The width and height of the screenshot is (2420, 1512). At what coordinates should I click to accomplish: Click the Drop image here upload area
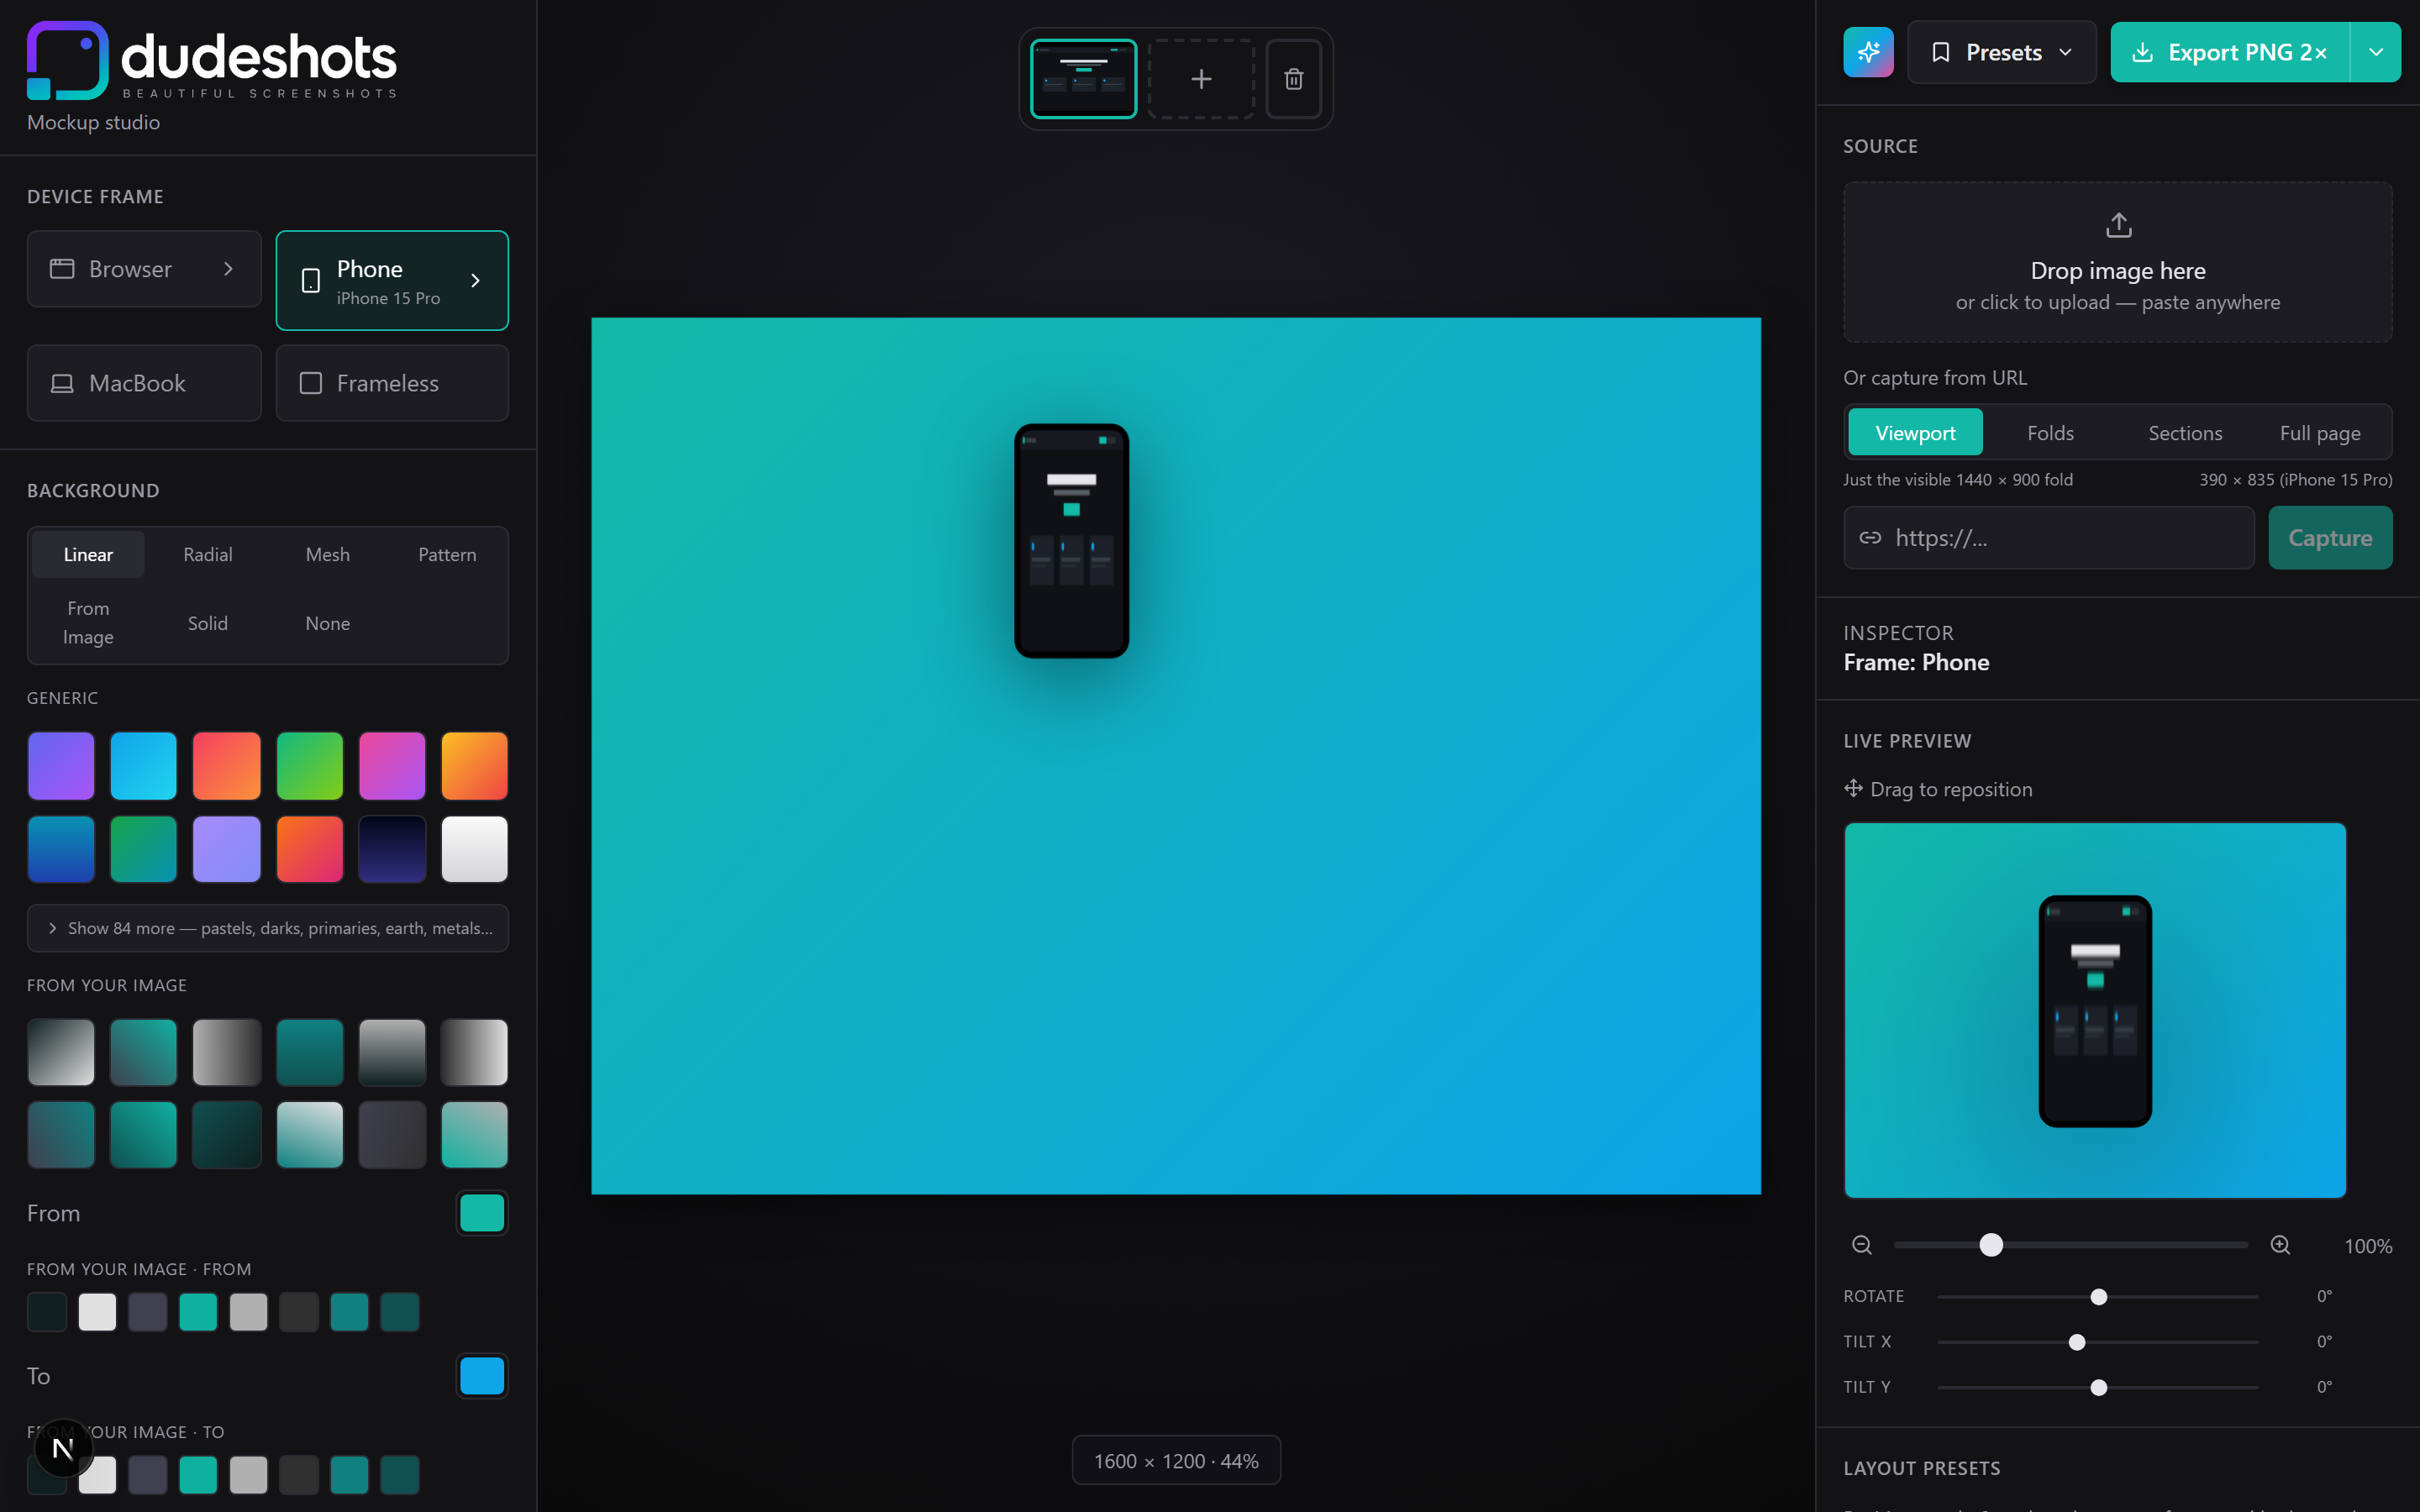pyautogui.click(x=2118, y=262)
